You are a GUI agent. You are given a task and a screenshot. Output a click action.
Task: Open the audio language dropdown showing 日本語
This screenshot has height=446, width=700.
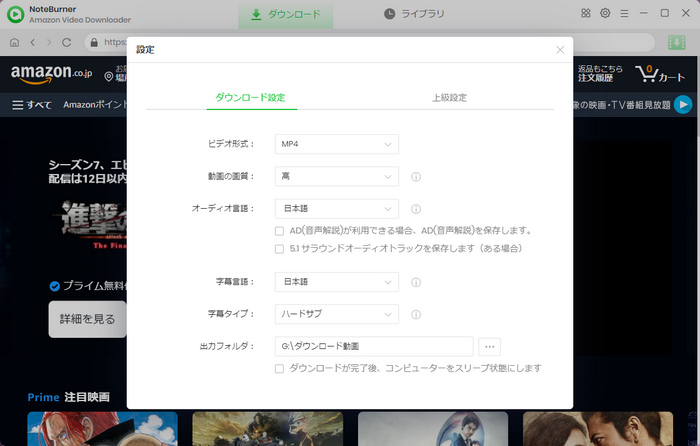pyautogui.click(x=337, y=208)
